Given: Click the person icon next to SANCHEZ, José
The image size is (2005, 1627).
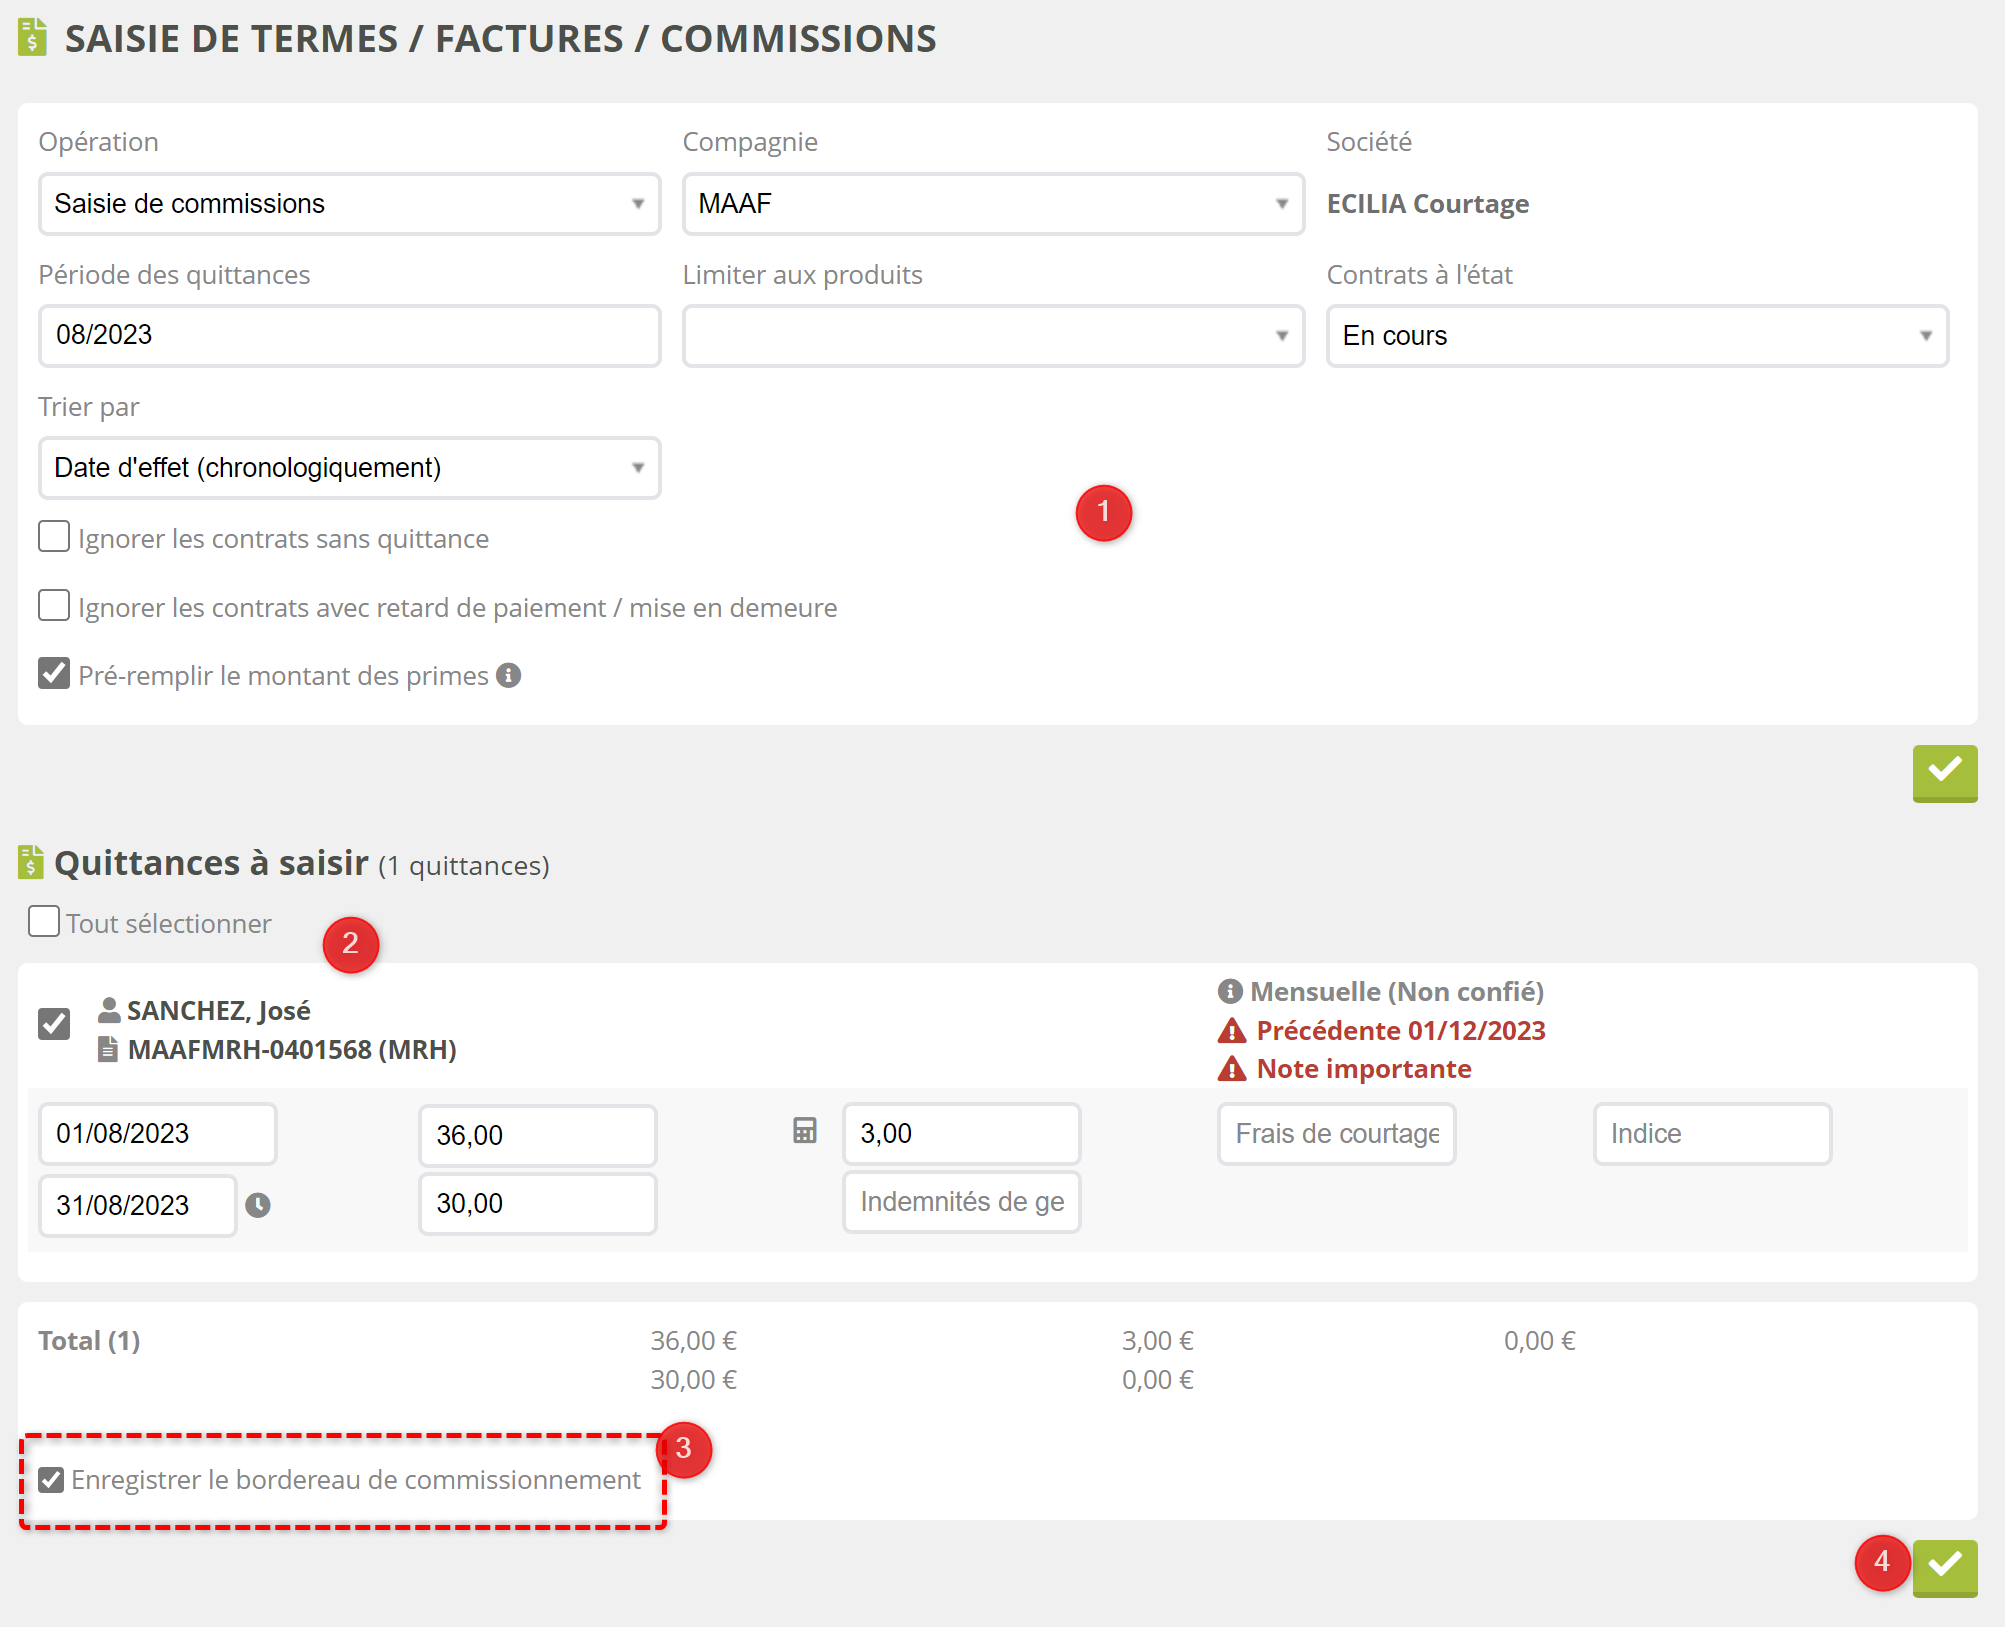Looking at the screenshot, I should (109, 1010).
